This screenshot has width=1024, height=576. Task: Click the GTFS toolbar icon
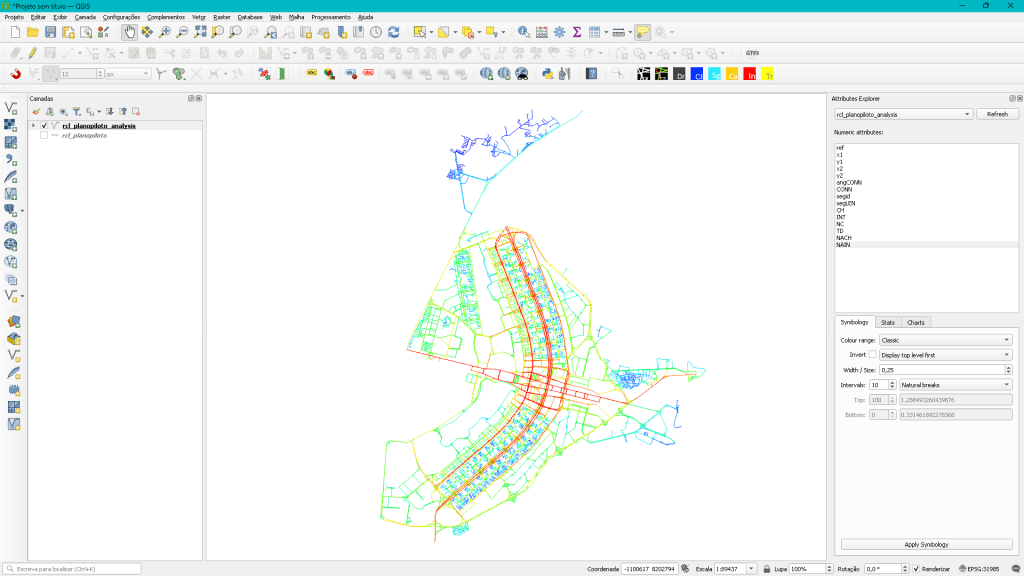(x=752, y=52)
